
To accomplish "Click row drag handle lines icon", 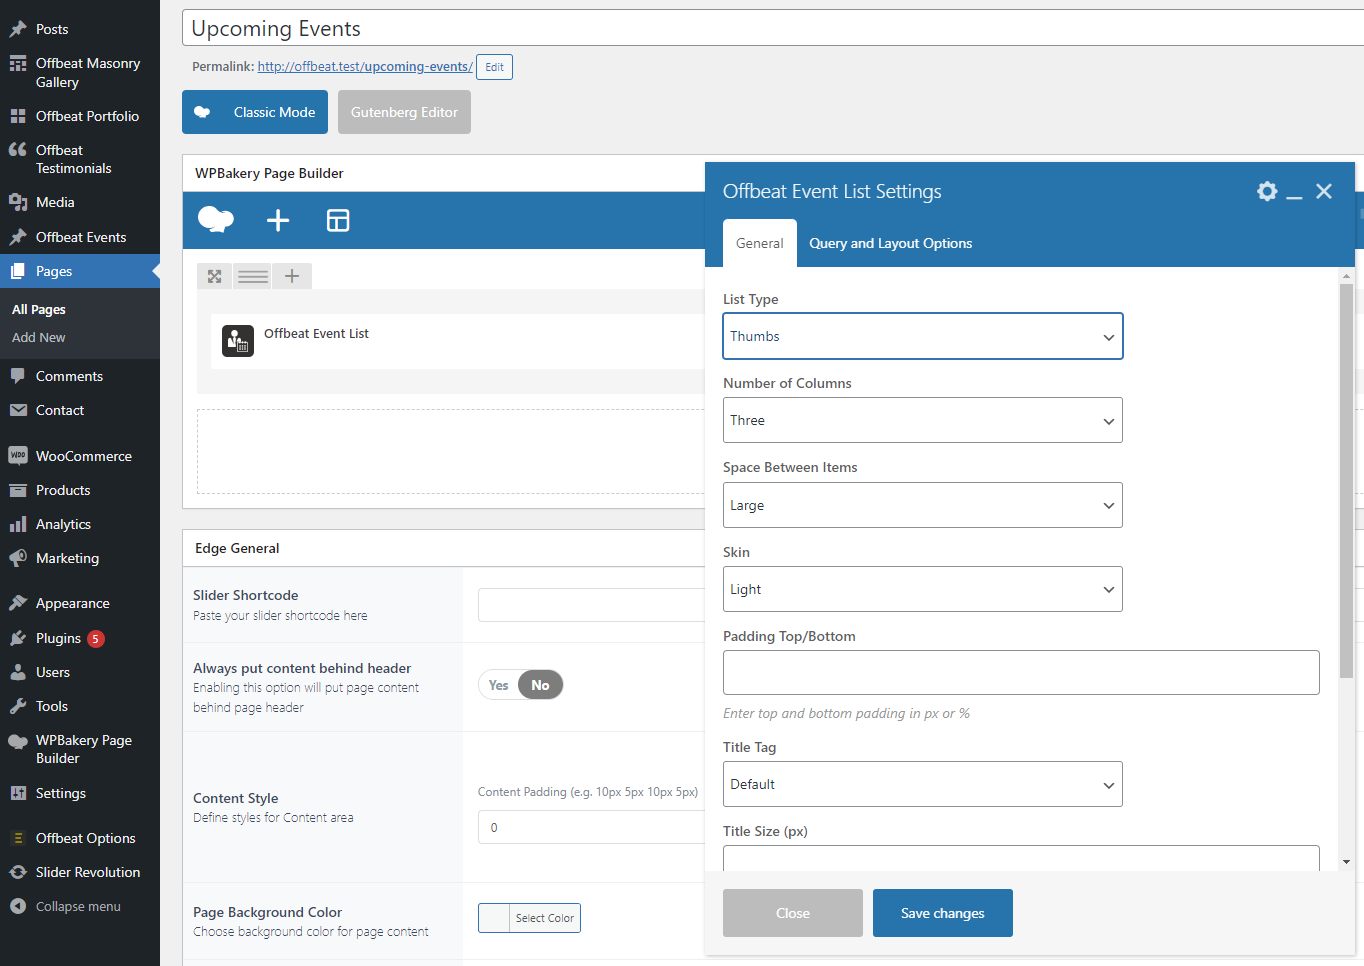I will 253,276.
